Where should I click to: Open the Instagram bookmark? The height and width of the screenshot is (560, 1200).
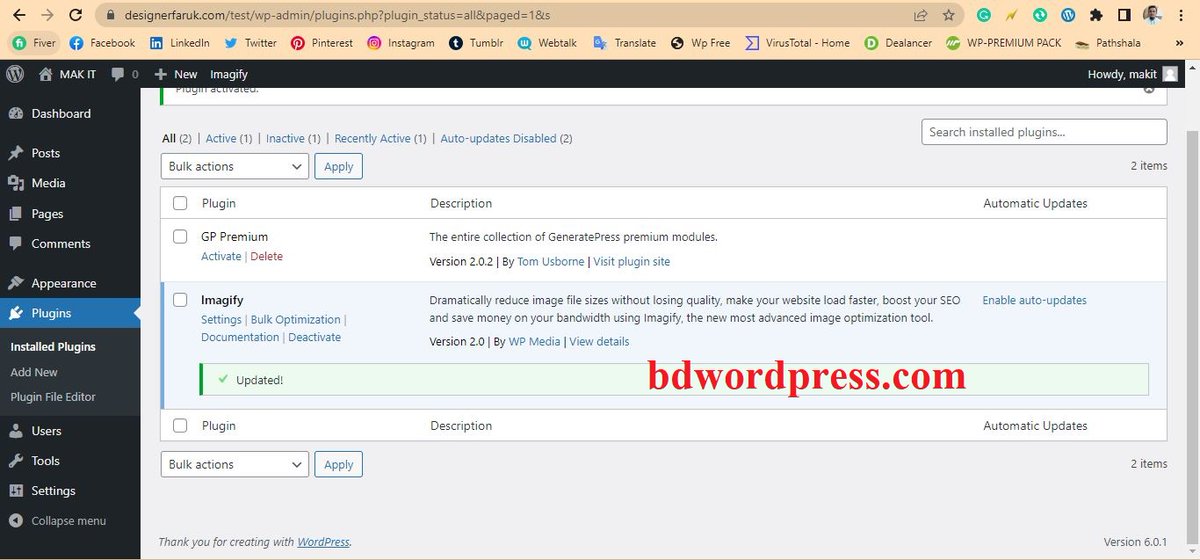(400, 43)
